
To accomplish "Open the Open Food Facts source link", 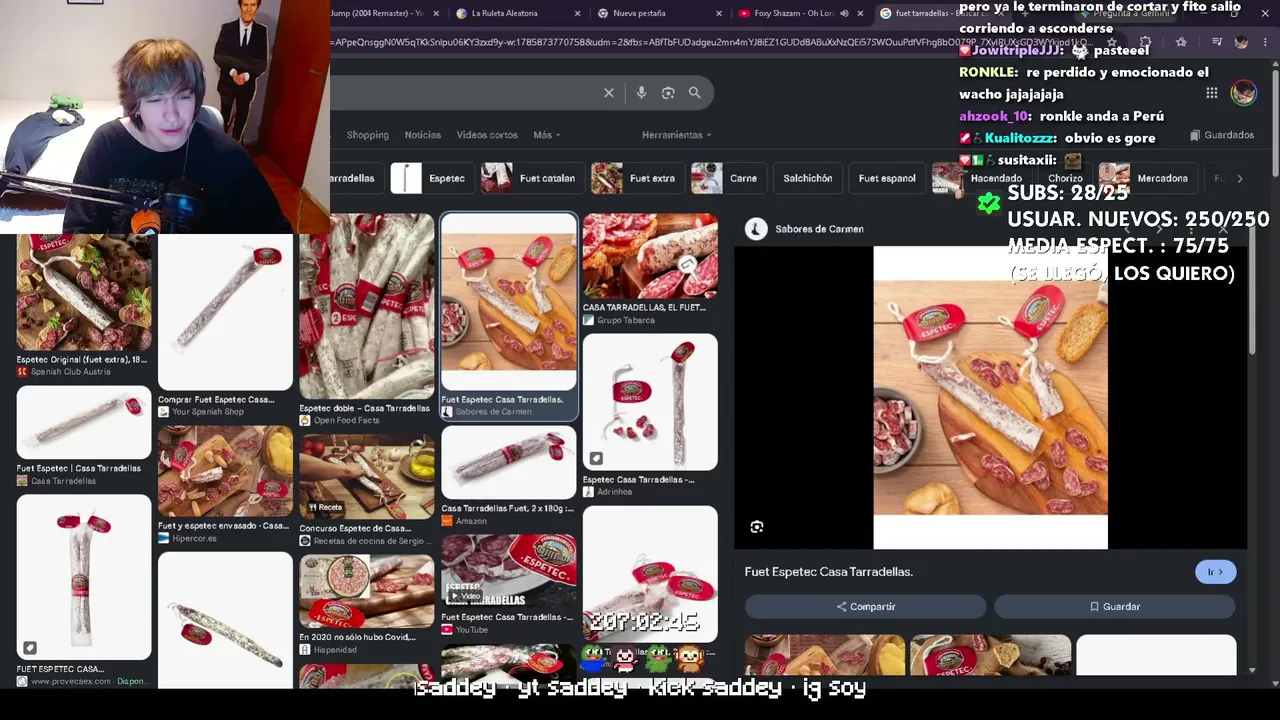I will [x=347, y=420].
